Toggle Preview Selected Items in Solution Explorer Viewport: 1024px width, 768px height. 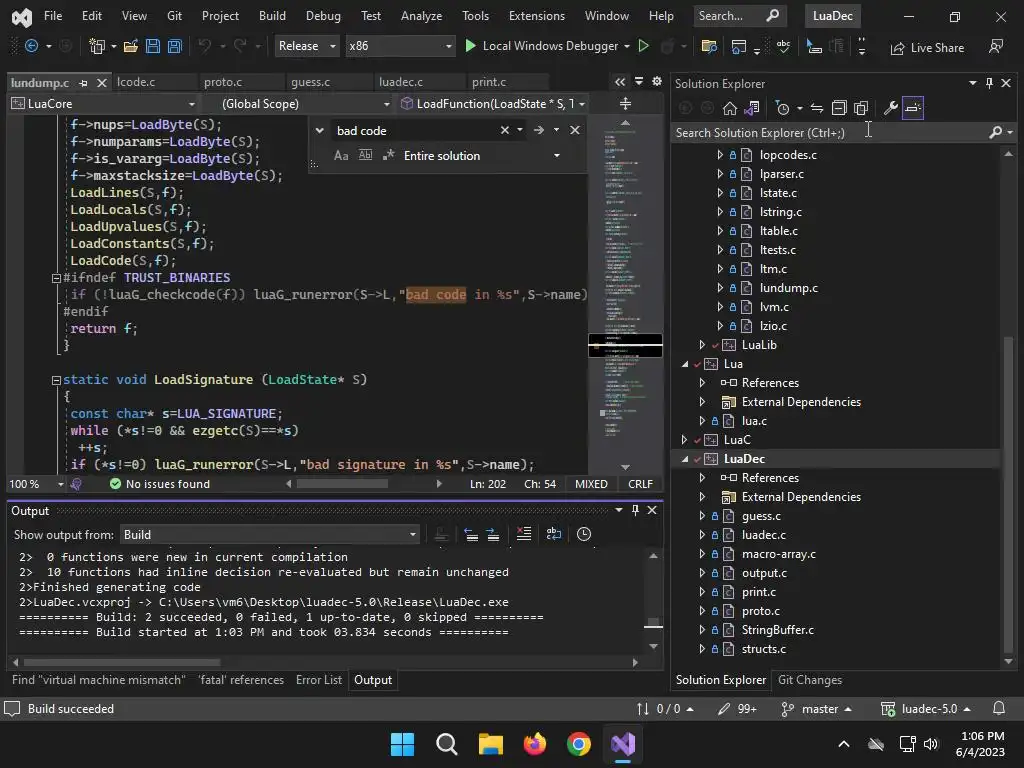[x=912, y=108]
